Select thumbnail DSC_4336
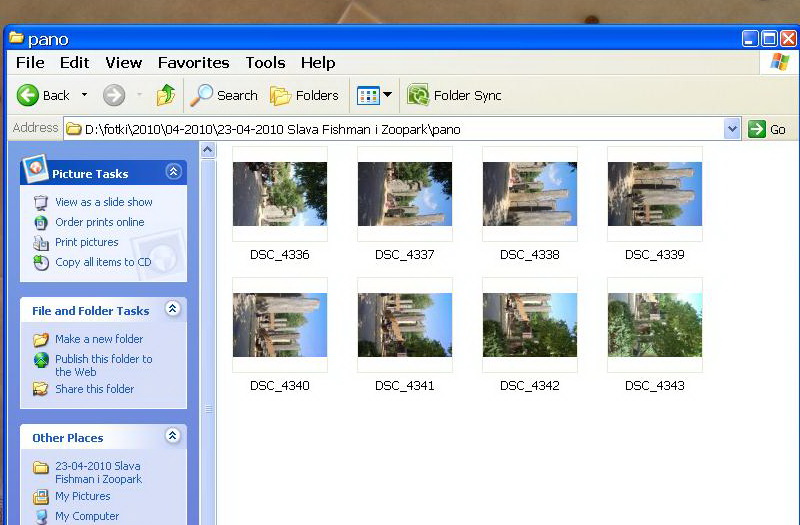This screenshot has width=800, height=525. [280, 194]
